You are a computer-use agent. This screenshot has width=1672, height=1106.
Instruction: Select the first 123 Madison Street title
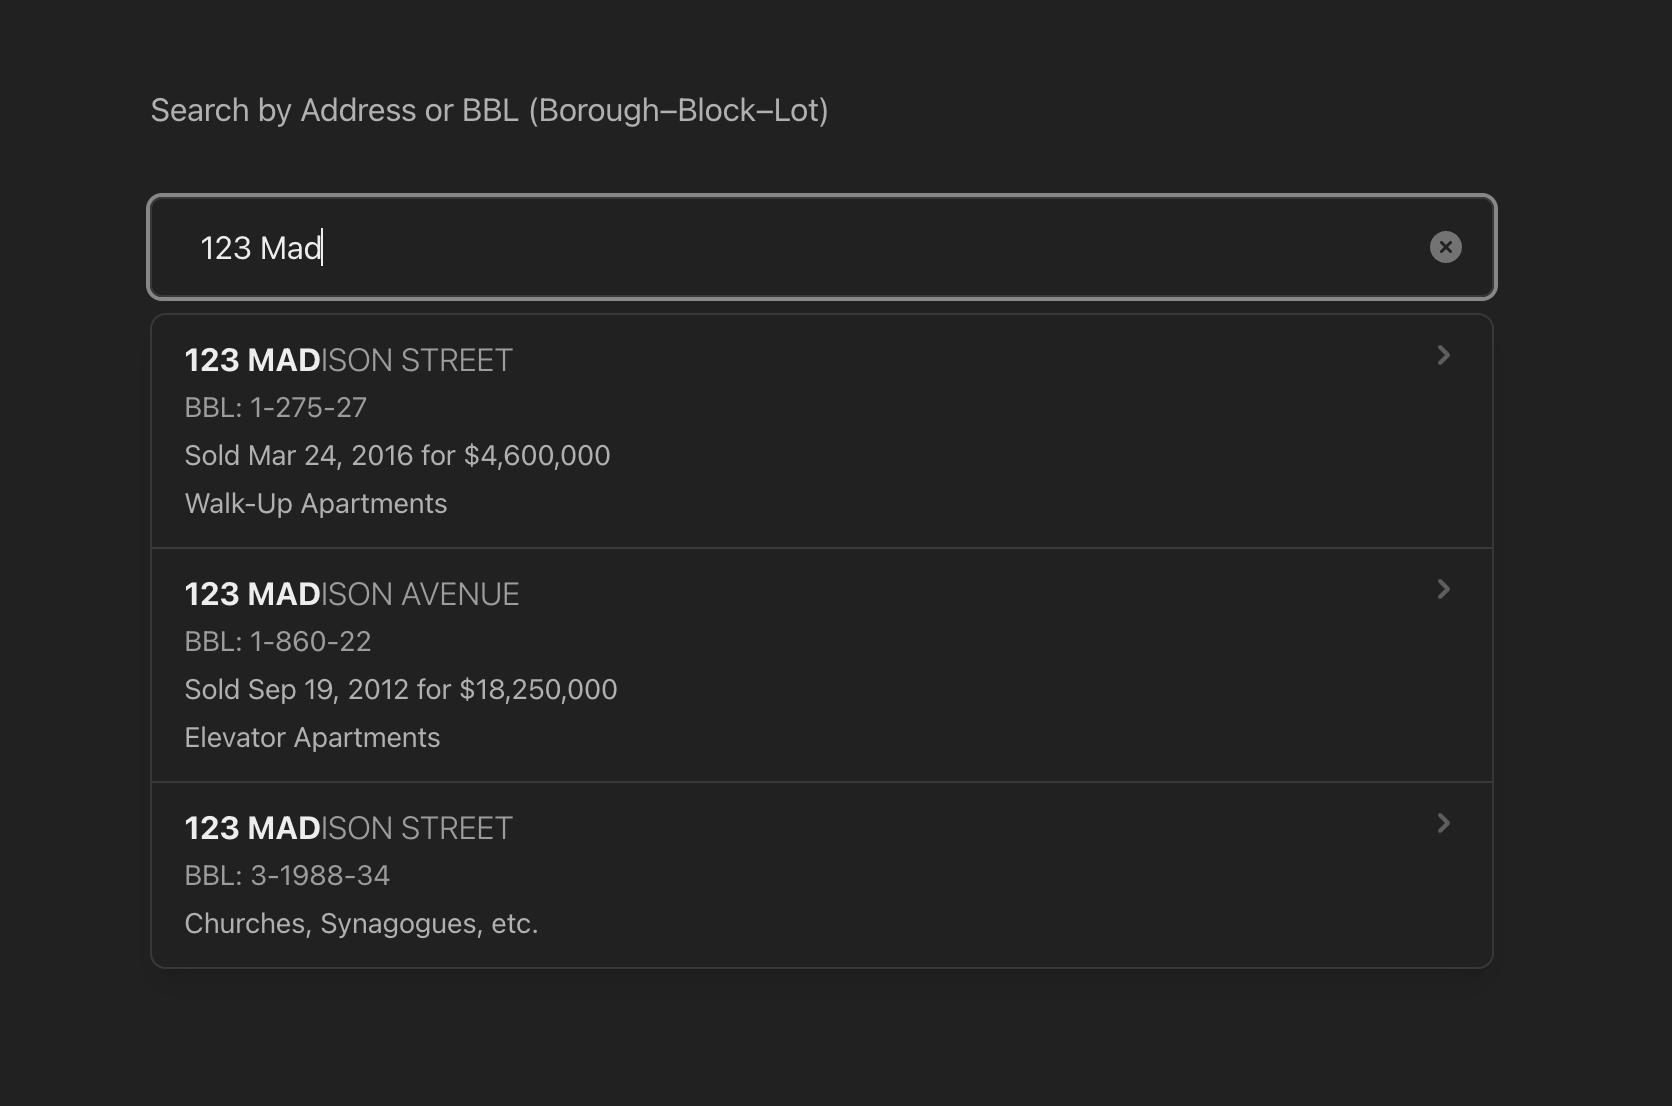(348, 360)
